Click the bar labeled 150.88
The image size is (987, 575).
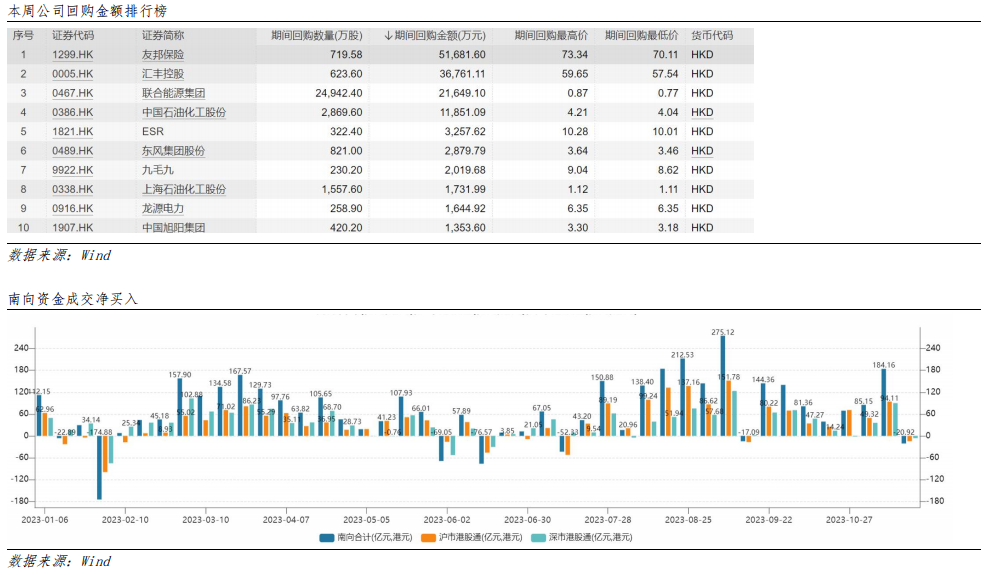[x=602, y=408]
